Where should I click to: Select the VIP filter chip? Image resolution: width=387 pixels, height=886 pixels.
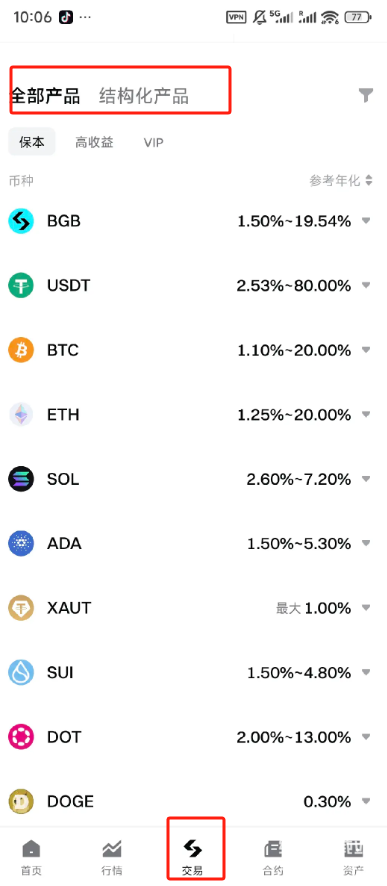(x=154, y=142)
